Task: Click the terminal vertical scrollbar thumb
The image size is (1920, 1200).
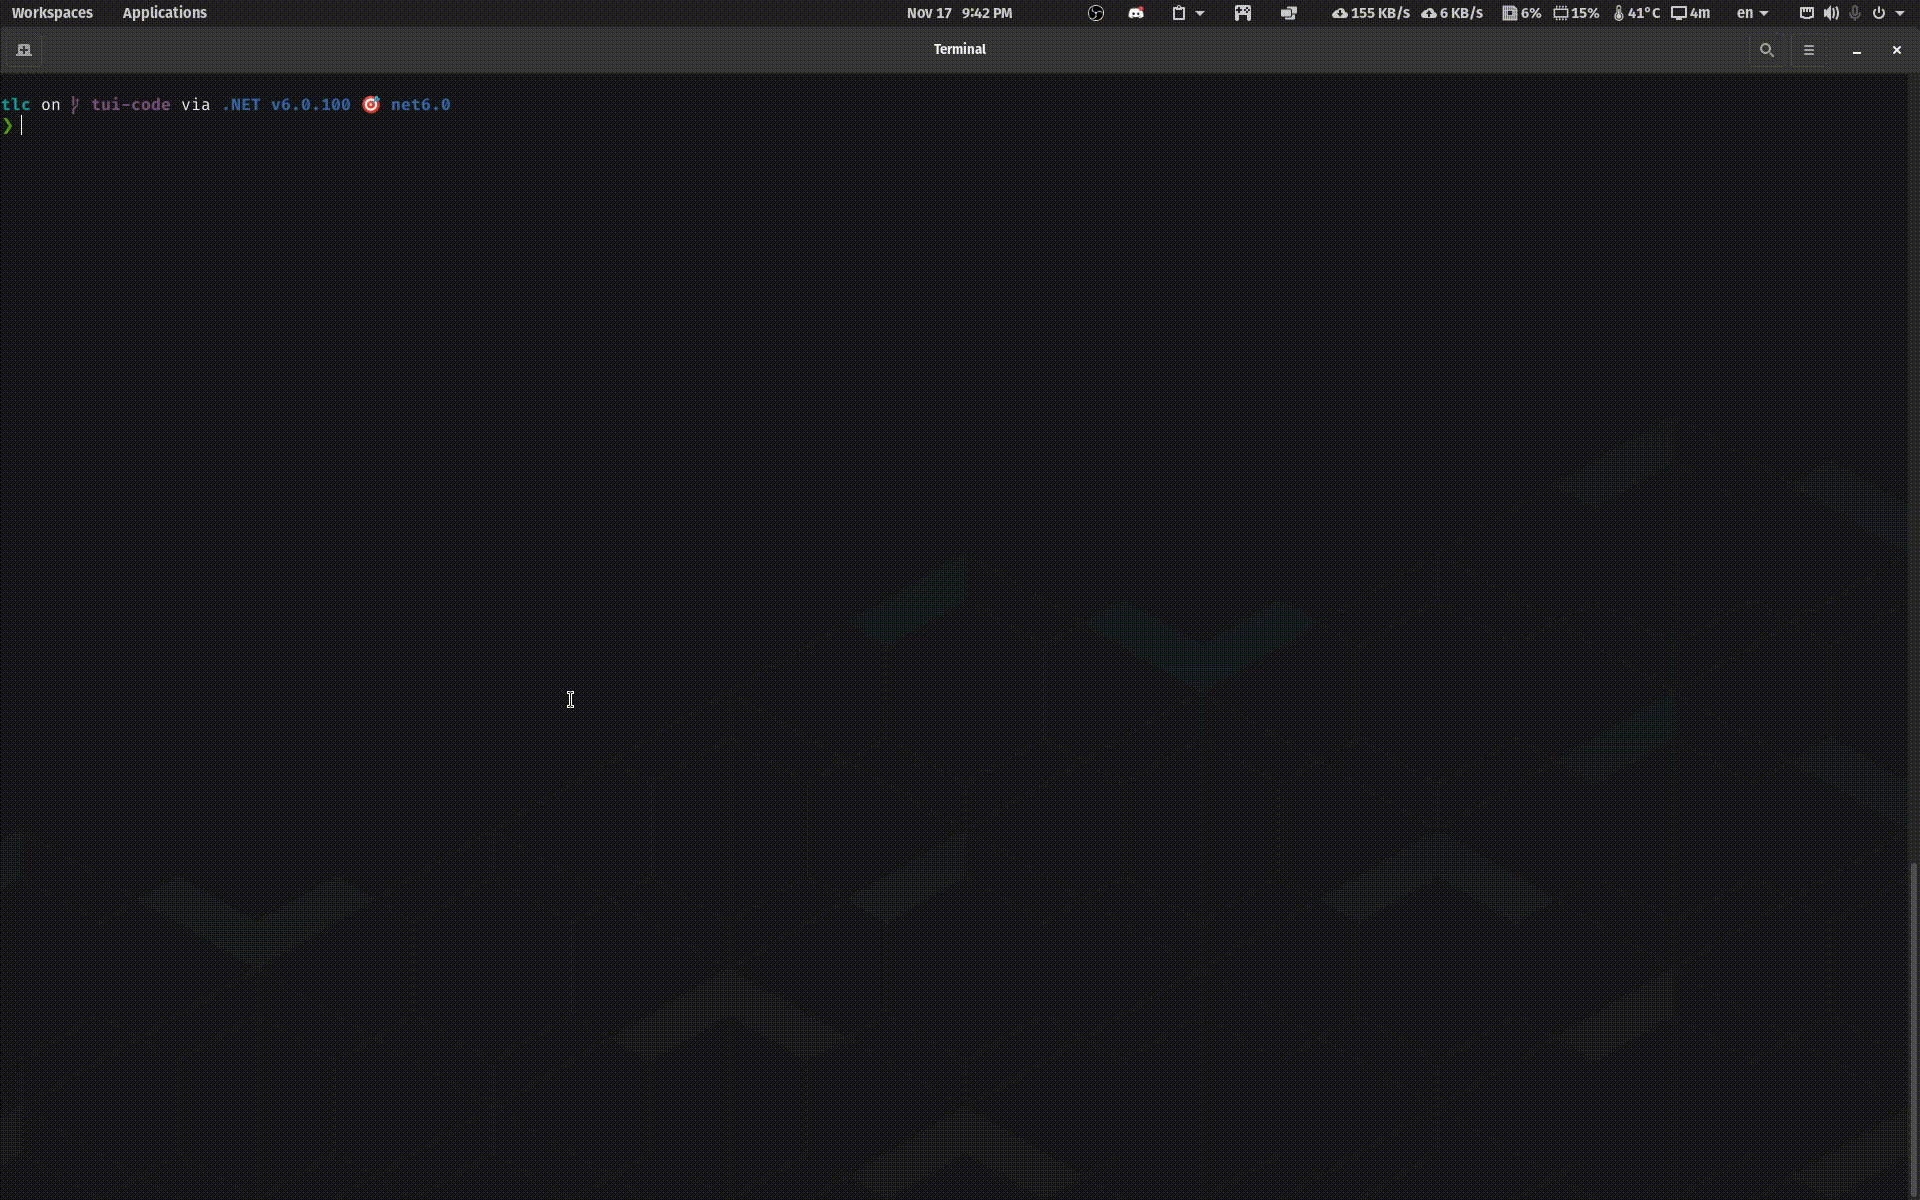Action: pos(1913,1030)
